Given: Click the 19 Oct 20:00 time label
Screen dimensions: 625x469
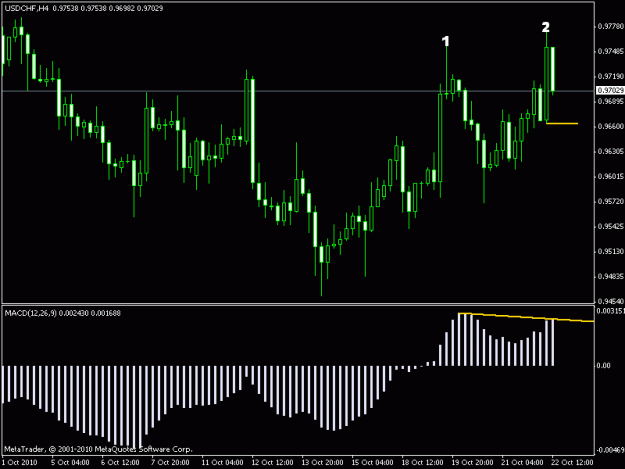Looking at the screenshot, I should pyautogui.click(x=472, y=462).
